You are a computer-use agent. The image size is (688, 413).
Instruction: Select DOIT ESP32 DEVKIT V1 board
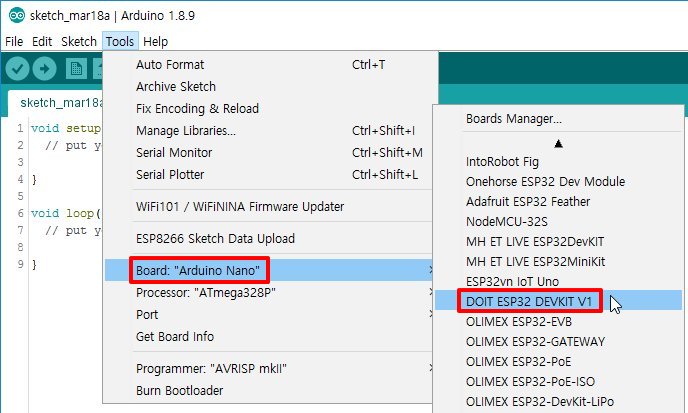click(558, 302)
